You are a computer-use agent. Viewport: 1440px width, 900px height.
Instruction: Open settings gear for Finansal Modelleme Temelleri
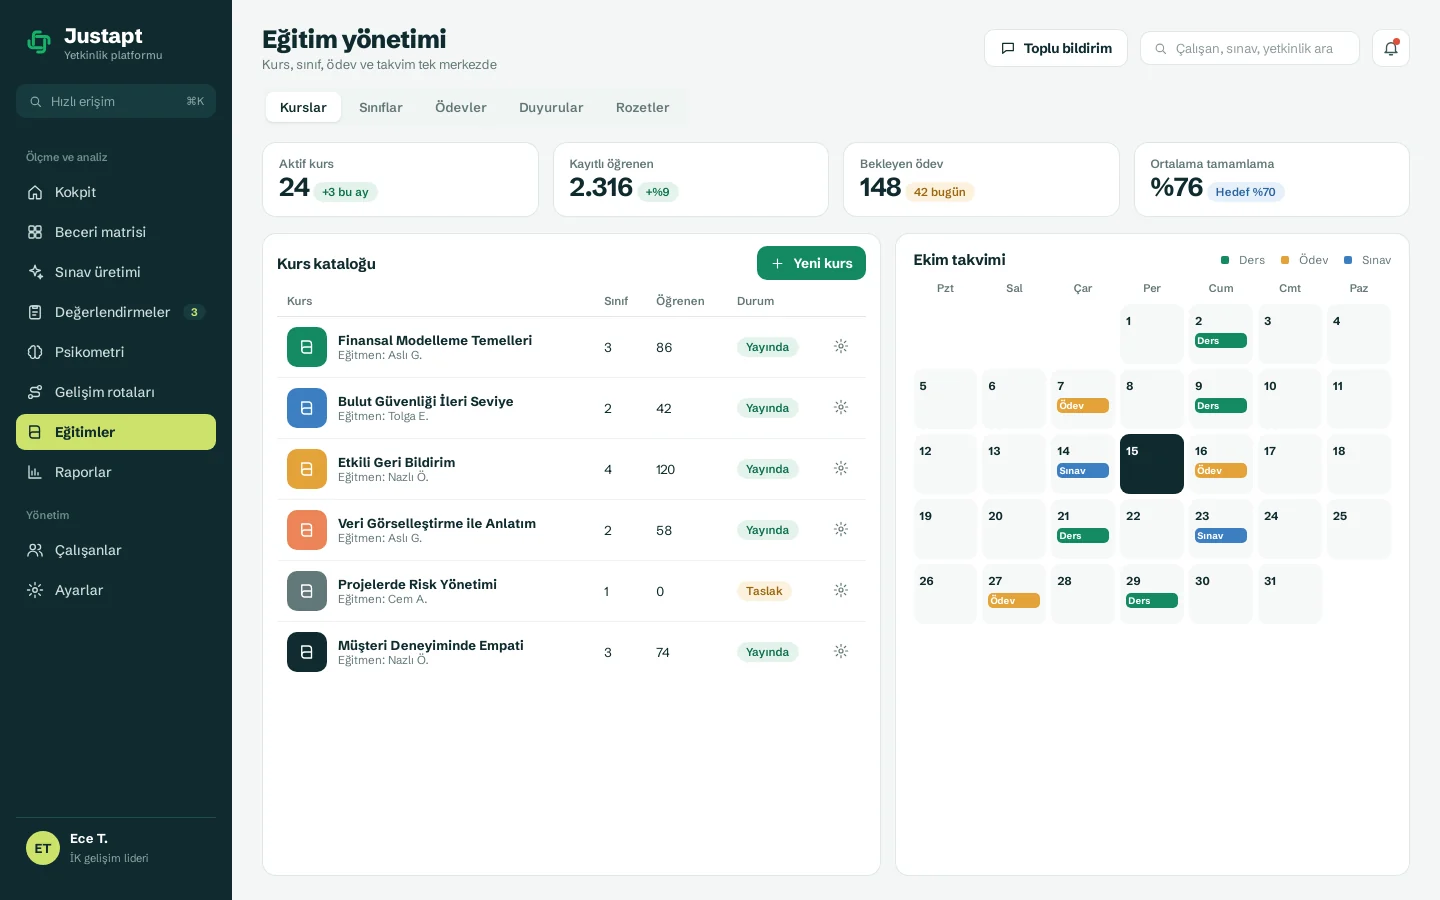point(841,346)
